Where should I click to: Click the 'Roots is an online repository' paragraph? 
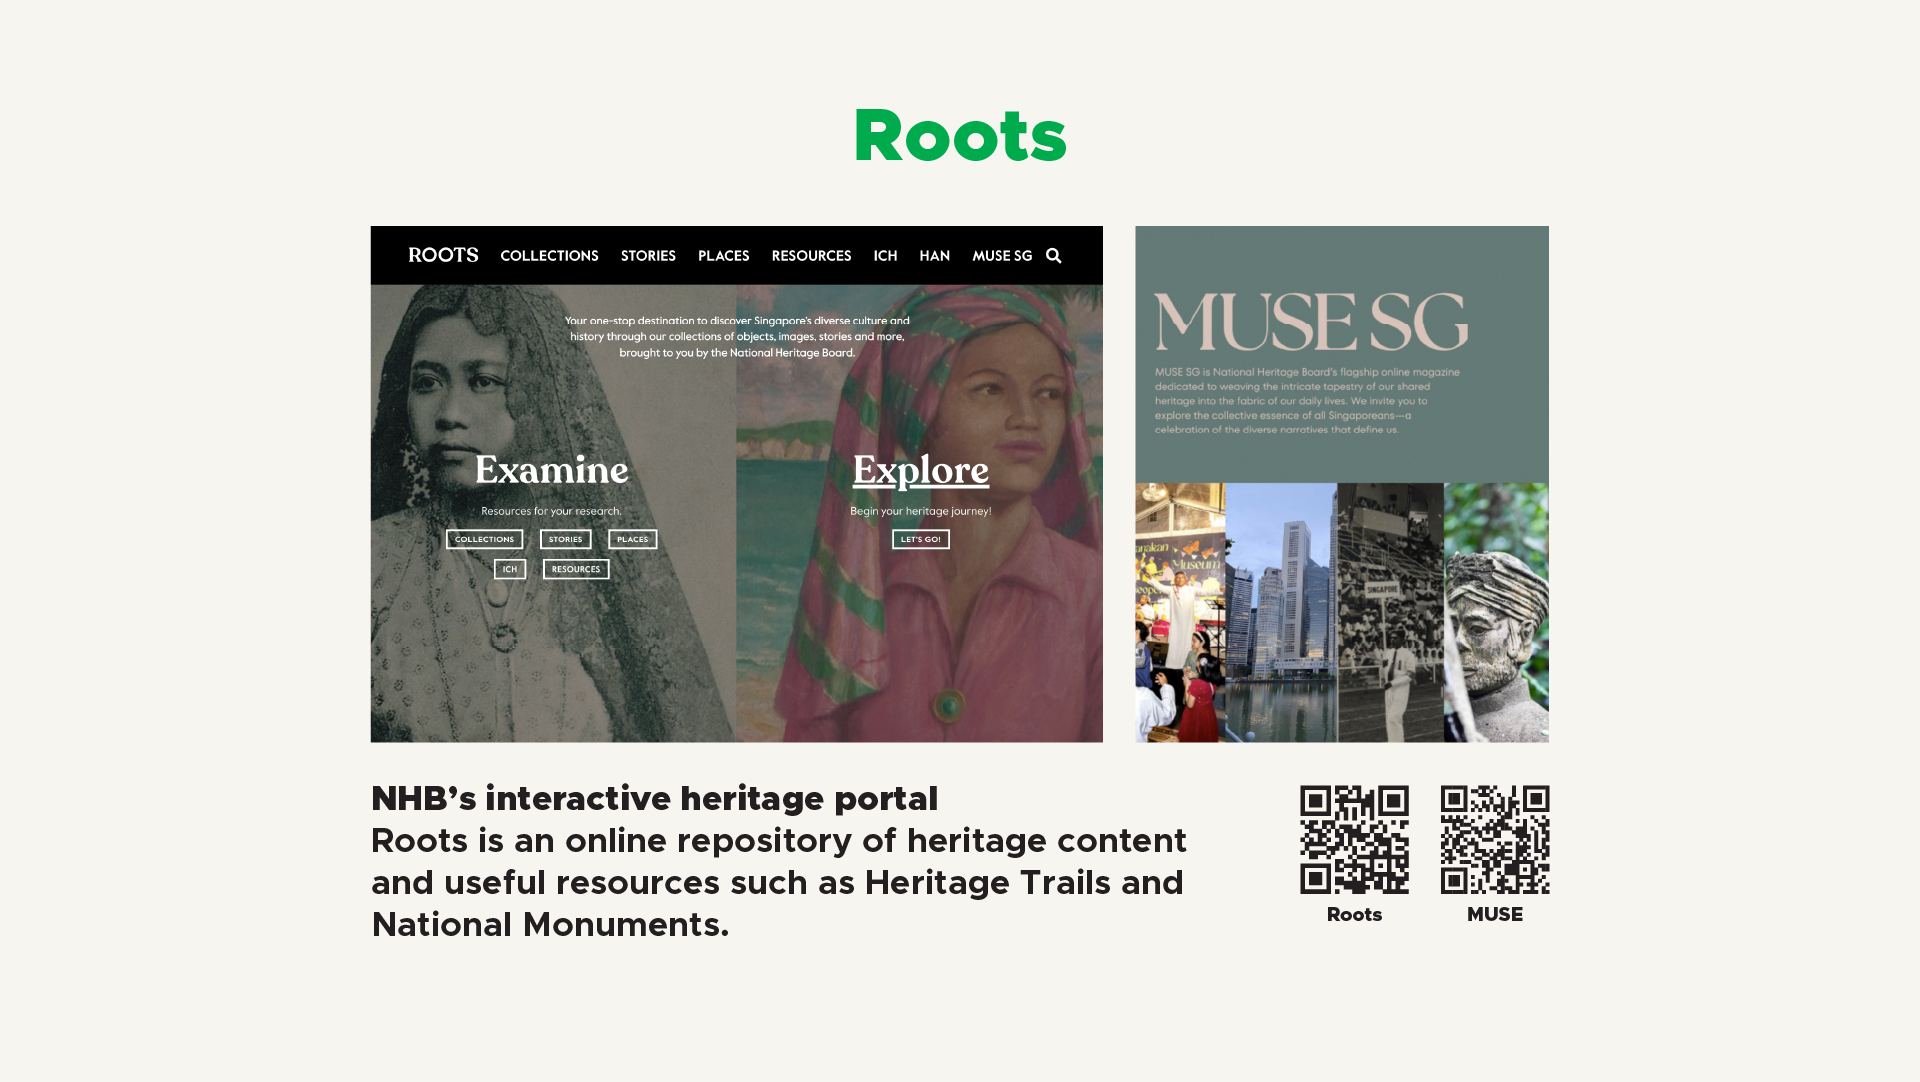point(779,882)
